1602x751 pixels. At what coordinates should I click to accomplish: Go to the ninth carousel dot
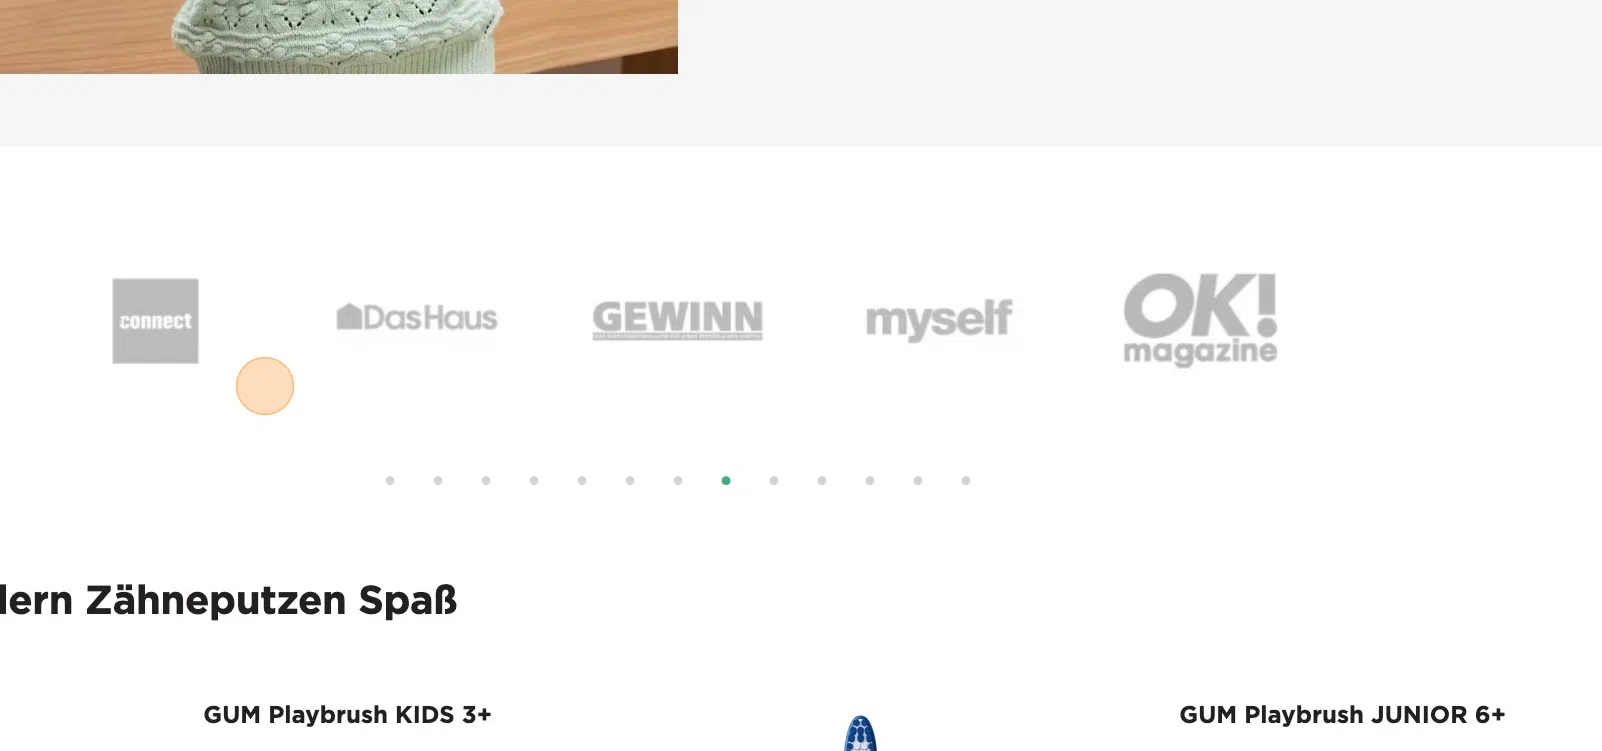tap(774, 481)
